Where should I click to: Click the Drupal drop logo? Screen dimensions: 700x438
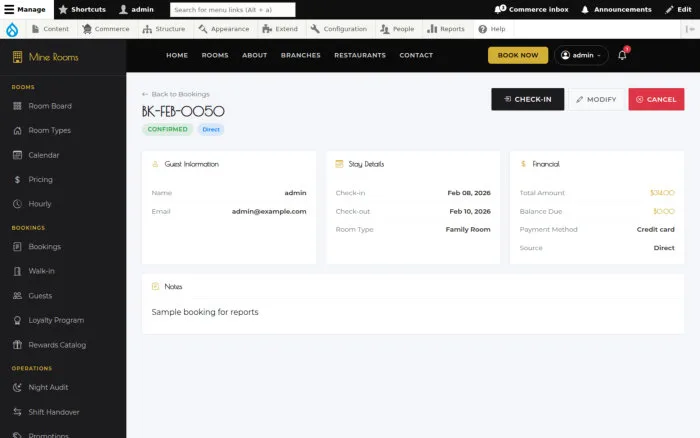[x=12, y=29]
